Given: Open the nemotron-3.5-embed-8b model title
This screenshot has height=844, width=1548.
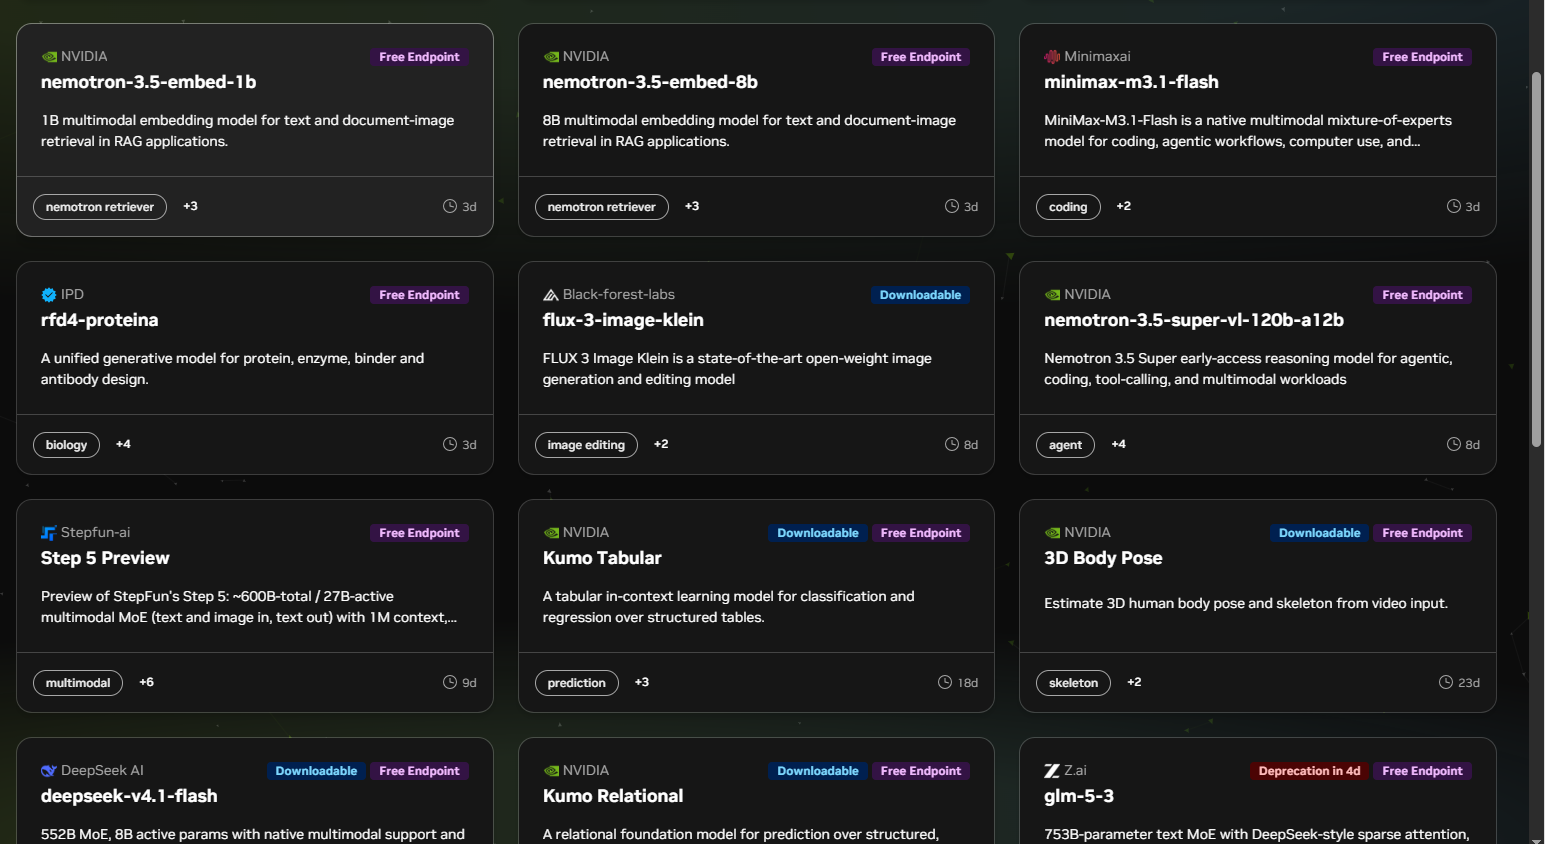Looking at the screenshot, I should [650, 82].
